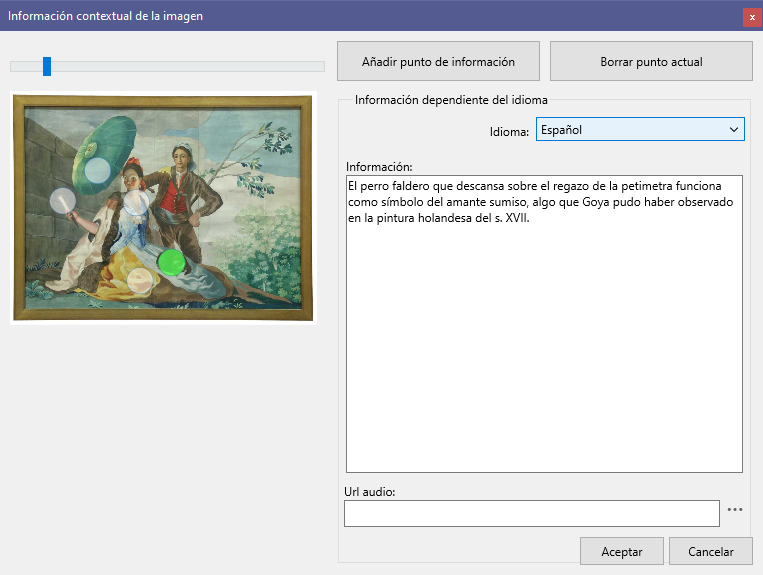The image size is (763, 575).
Task: Open the audio file browse ellipsis button
Action: (x=735, y=510)
